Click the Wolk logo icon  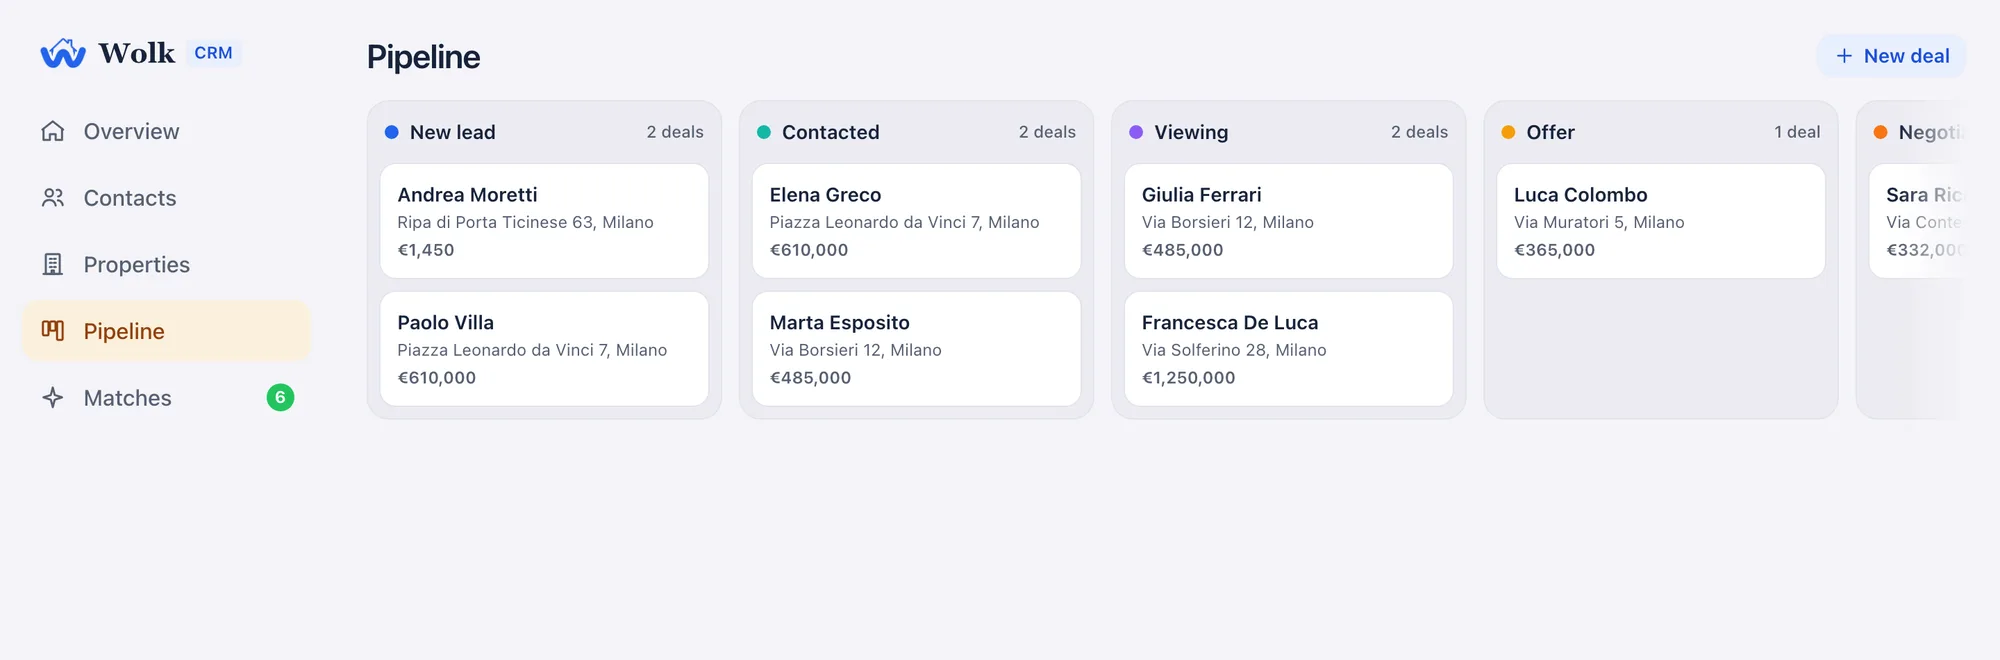click(x=63, y=53)
